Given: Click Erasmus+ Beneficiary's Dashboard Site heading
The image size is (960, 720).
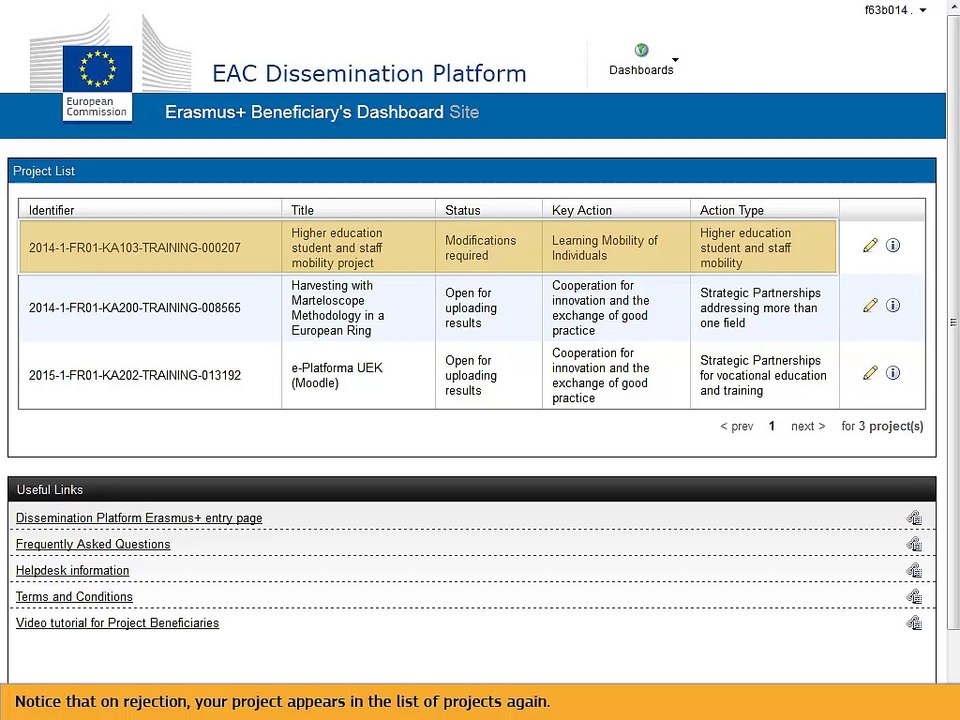Looking at the screenshot, I should [x=322, y=112].
